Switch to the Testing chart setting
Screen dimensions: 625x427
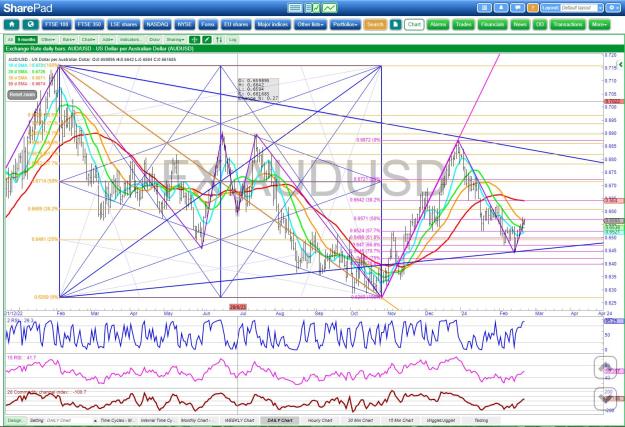tap(481, 420)
